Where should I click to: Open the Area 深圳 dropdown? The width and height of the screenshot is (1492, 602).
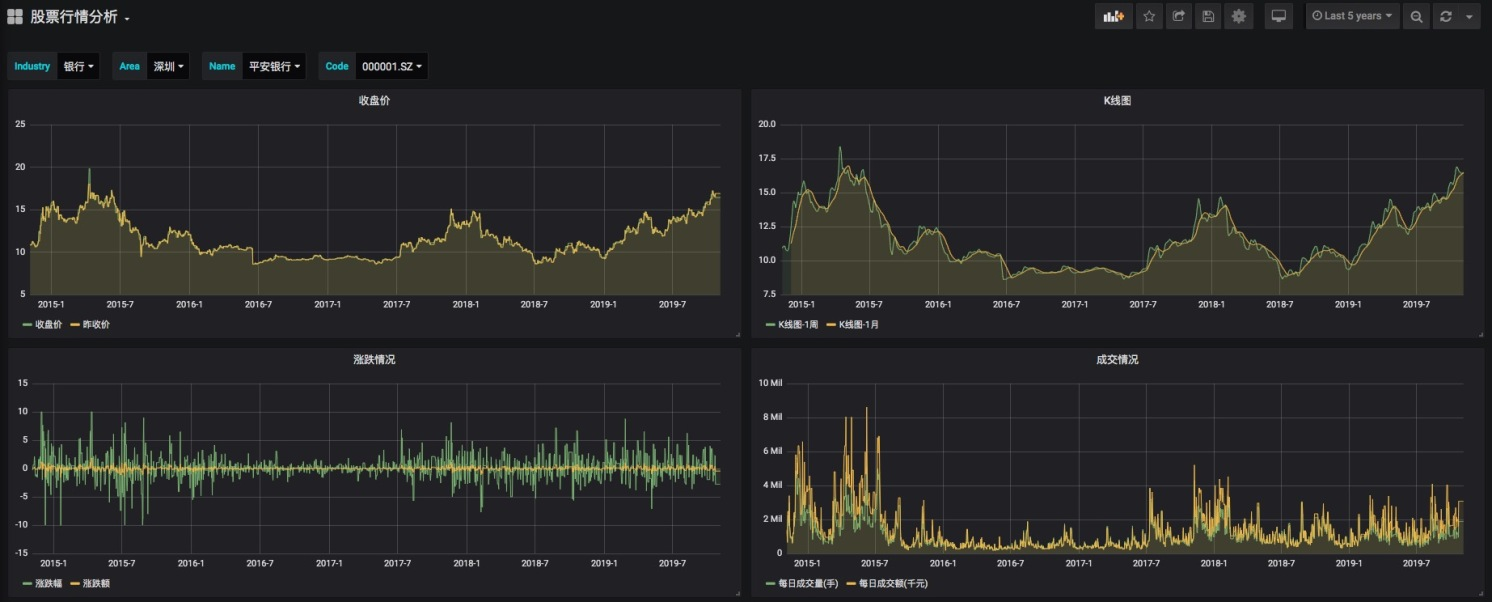(x=168, y=67)
